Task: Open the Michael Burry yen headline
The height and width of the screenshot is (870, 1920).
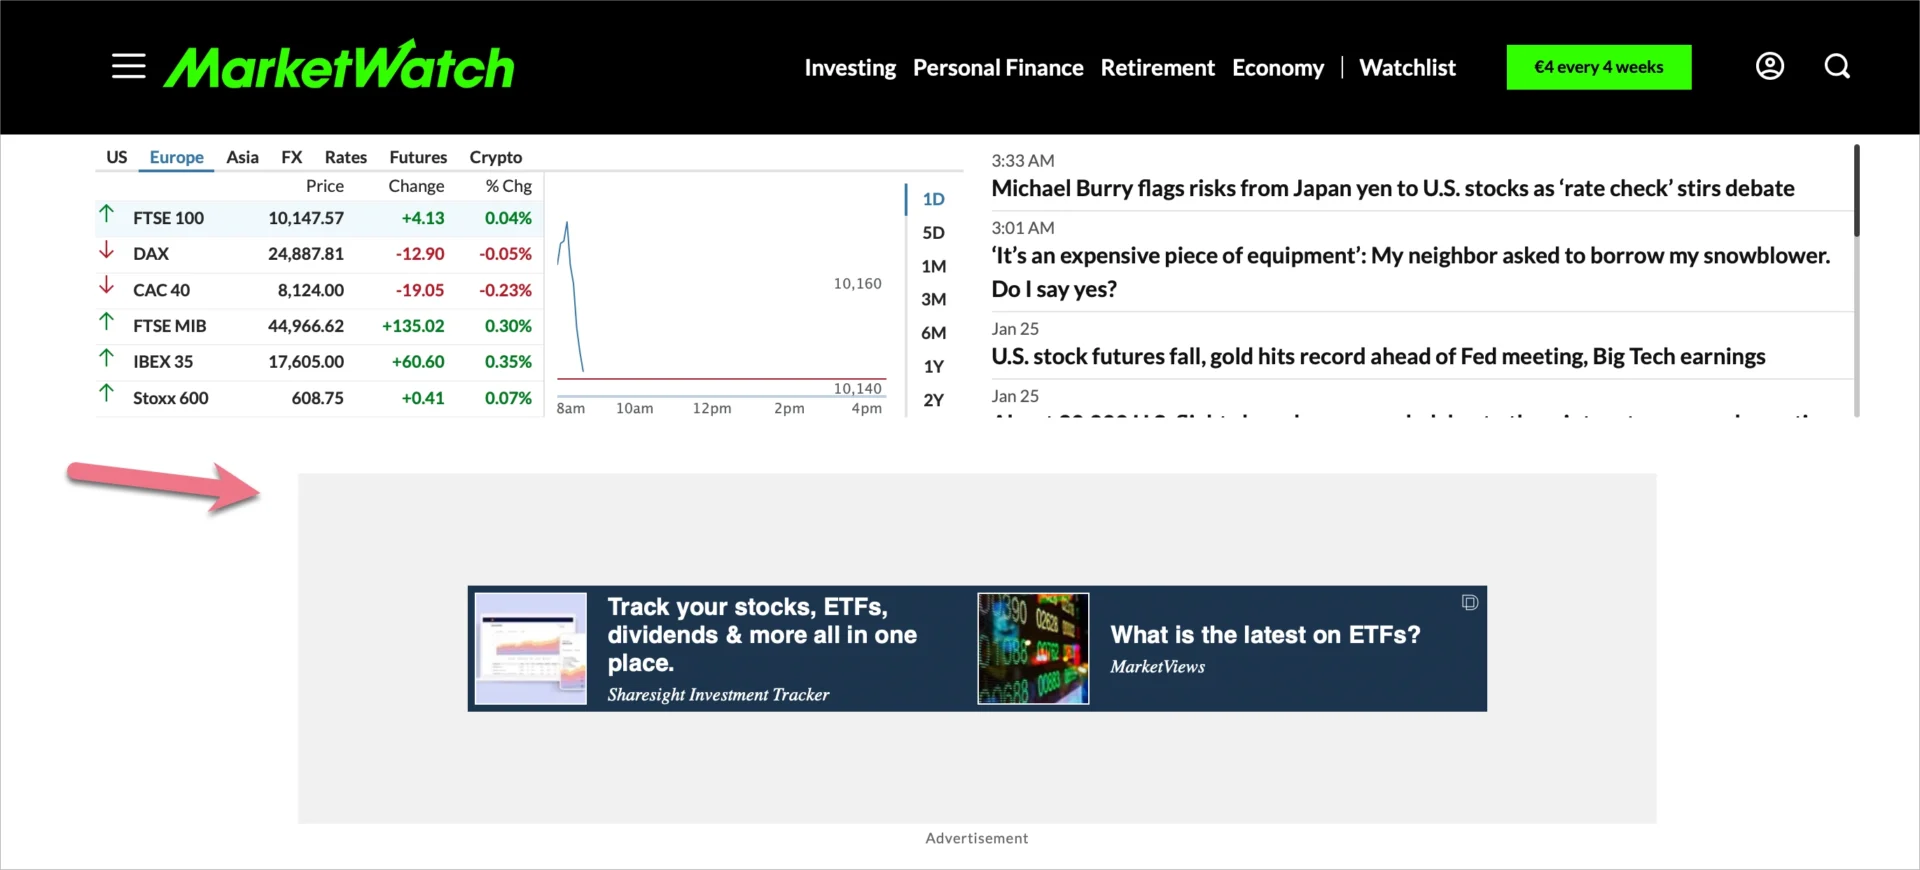Action: pos(1392,188)
